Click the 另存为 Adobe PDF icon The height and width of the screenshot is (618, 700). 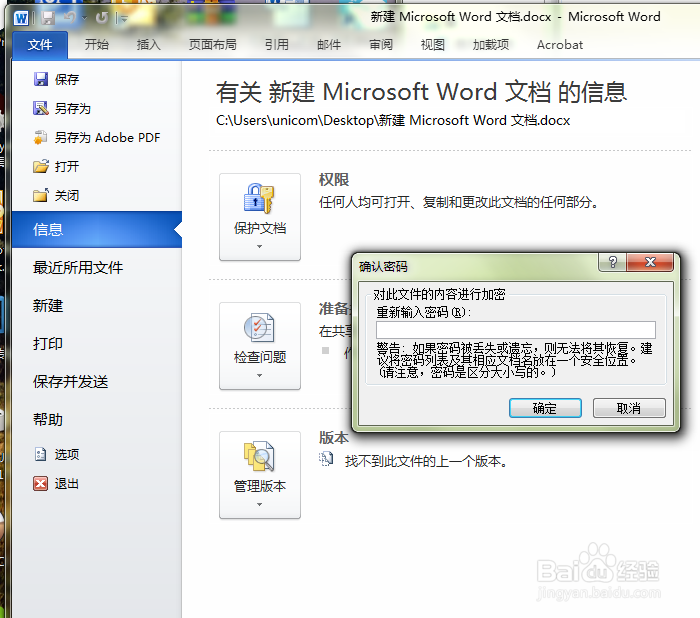tap(41, 138)
